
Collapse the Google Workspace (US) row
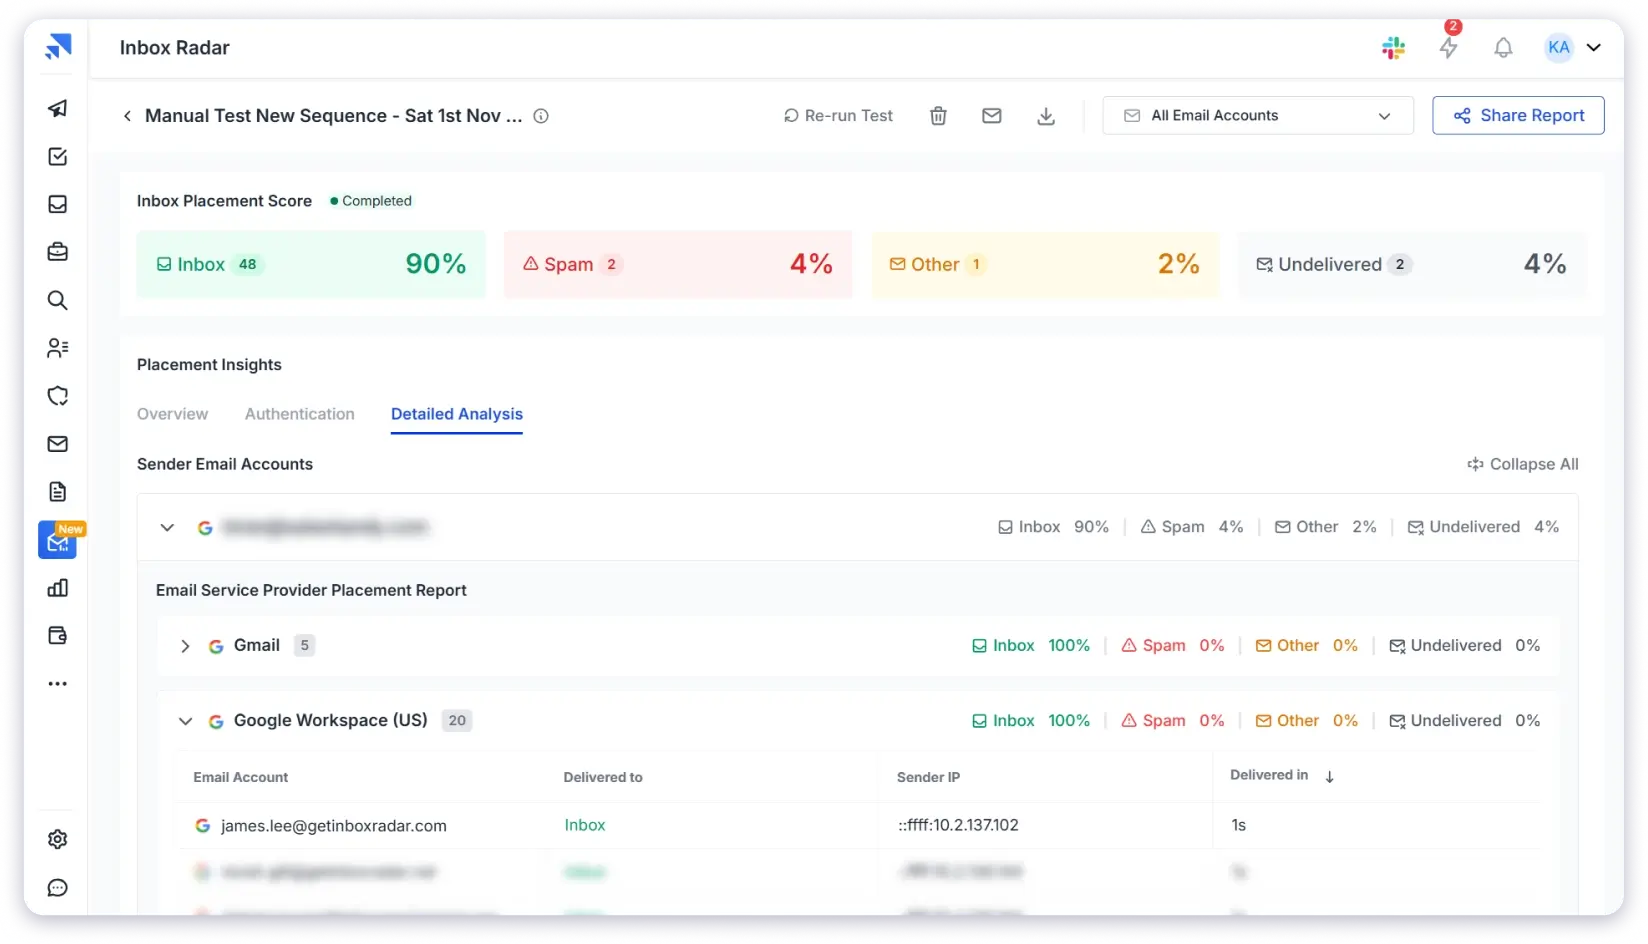pyautogui.click(x=185, y=721)
